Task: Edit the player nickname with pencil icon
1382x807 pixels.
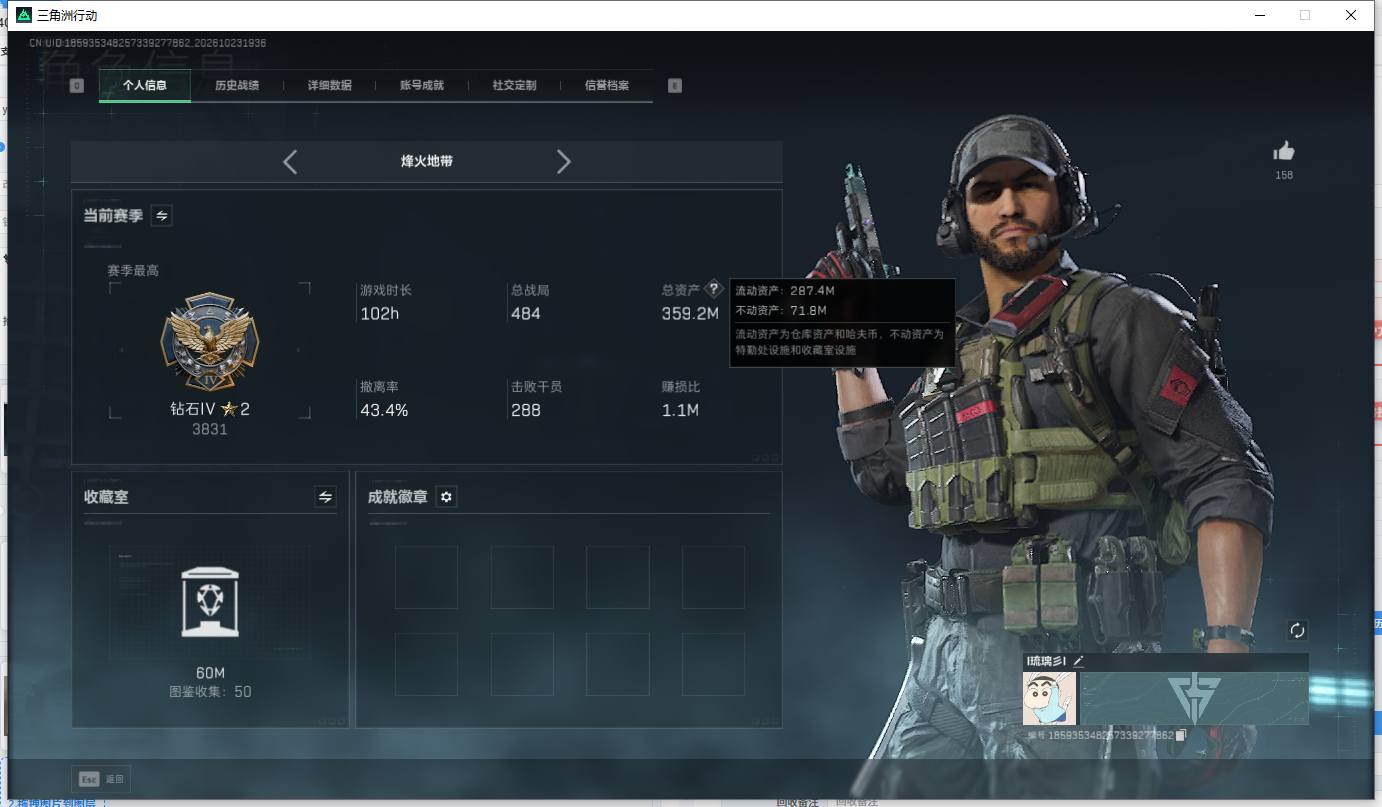Action: pyautogui.click(x=1079, y=661)
